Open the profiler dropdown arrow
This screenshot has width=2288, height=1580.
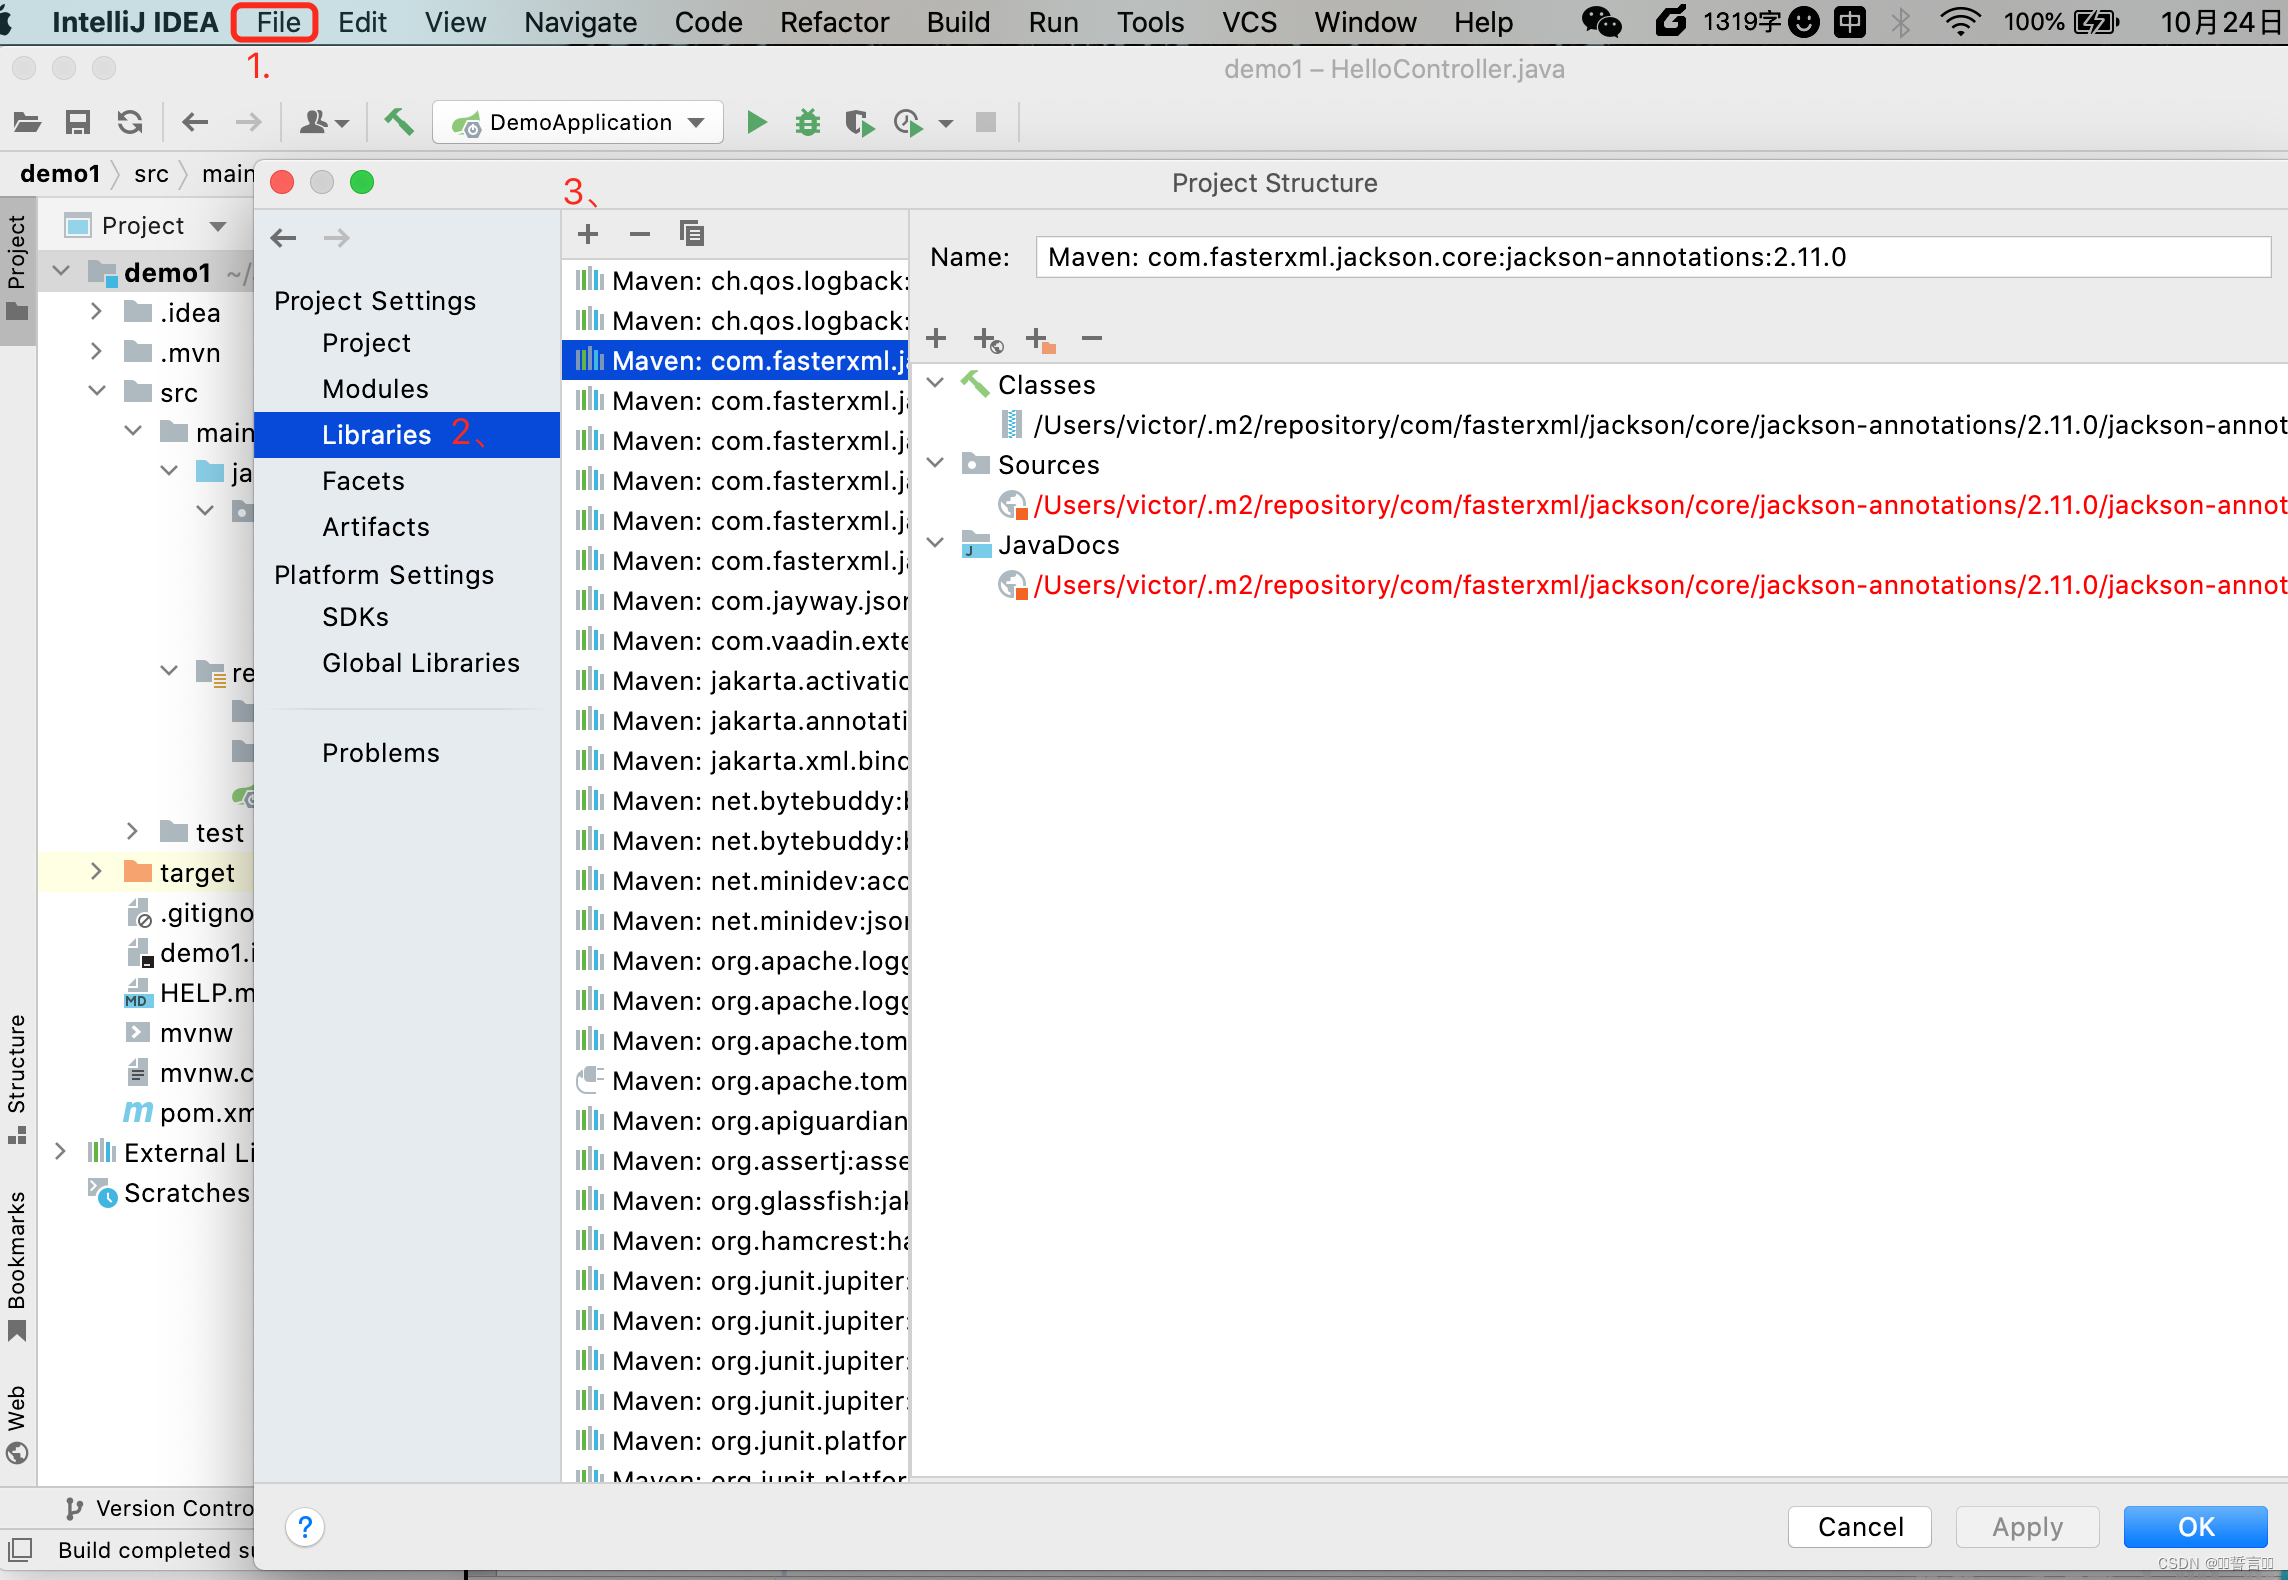[946, 124]
